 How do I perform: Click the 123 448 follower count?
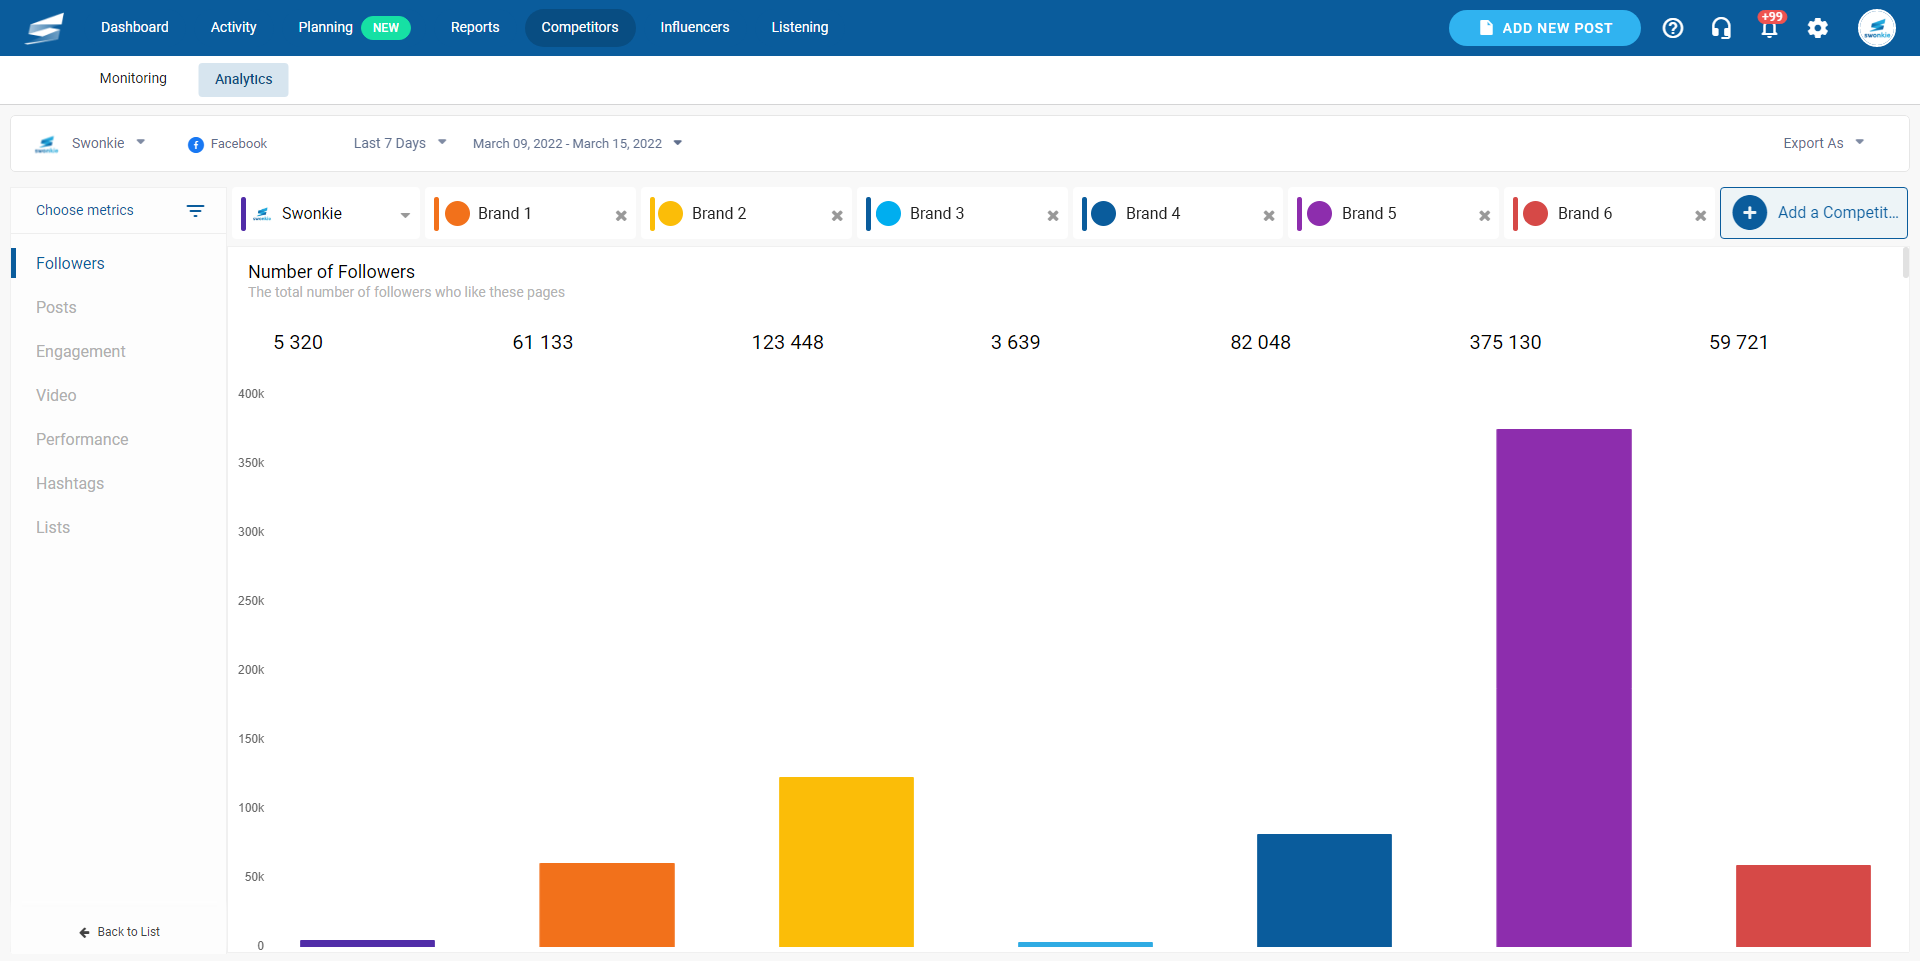coord(788,343)
